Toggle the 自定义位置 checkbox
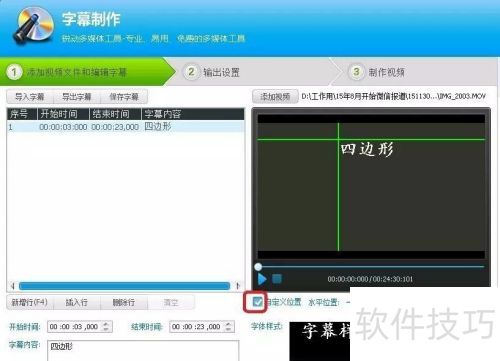The image size is (500, 361). [x=257, y=302]
